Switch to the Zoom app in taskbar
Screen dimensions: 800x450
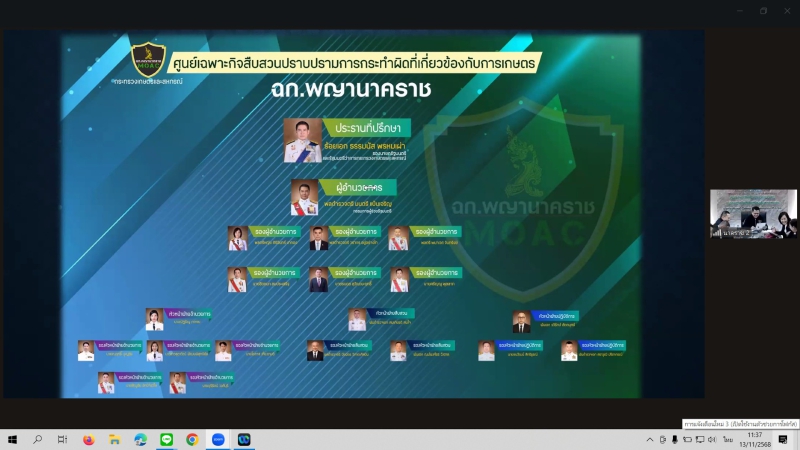(218, 439)
